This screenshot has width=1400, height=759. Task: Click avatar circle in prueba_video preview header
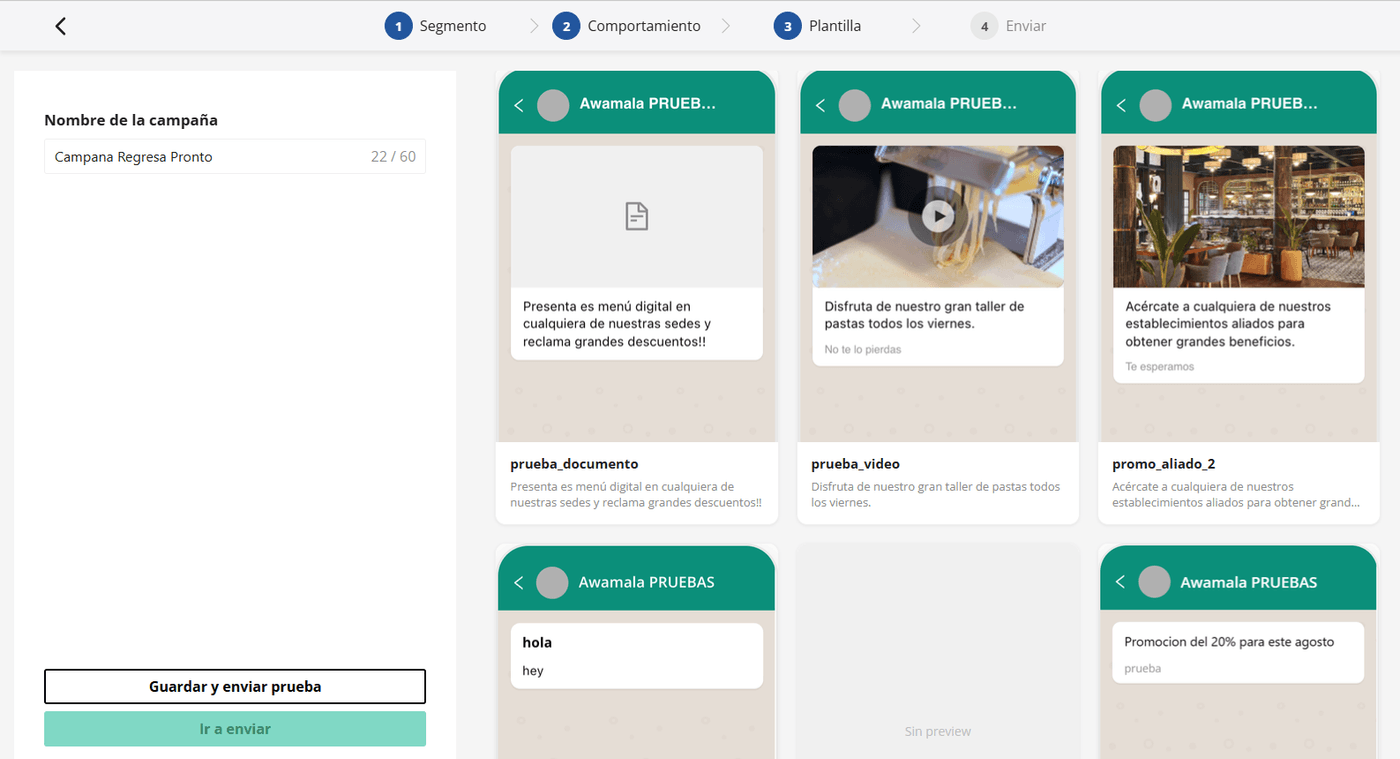tap(854, 105)
